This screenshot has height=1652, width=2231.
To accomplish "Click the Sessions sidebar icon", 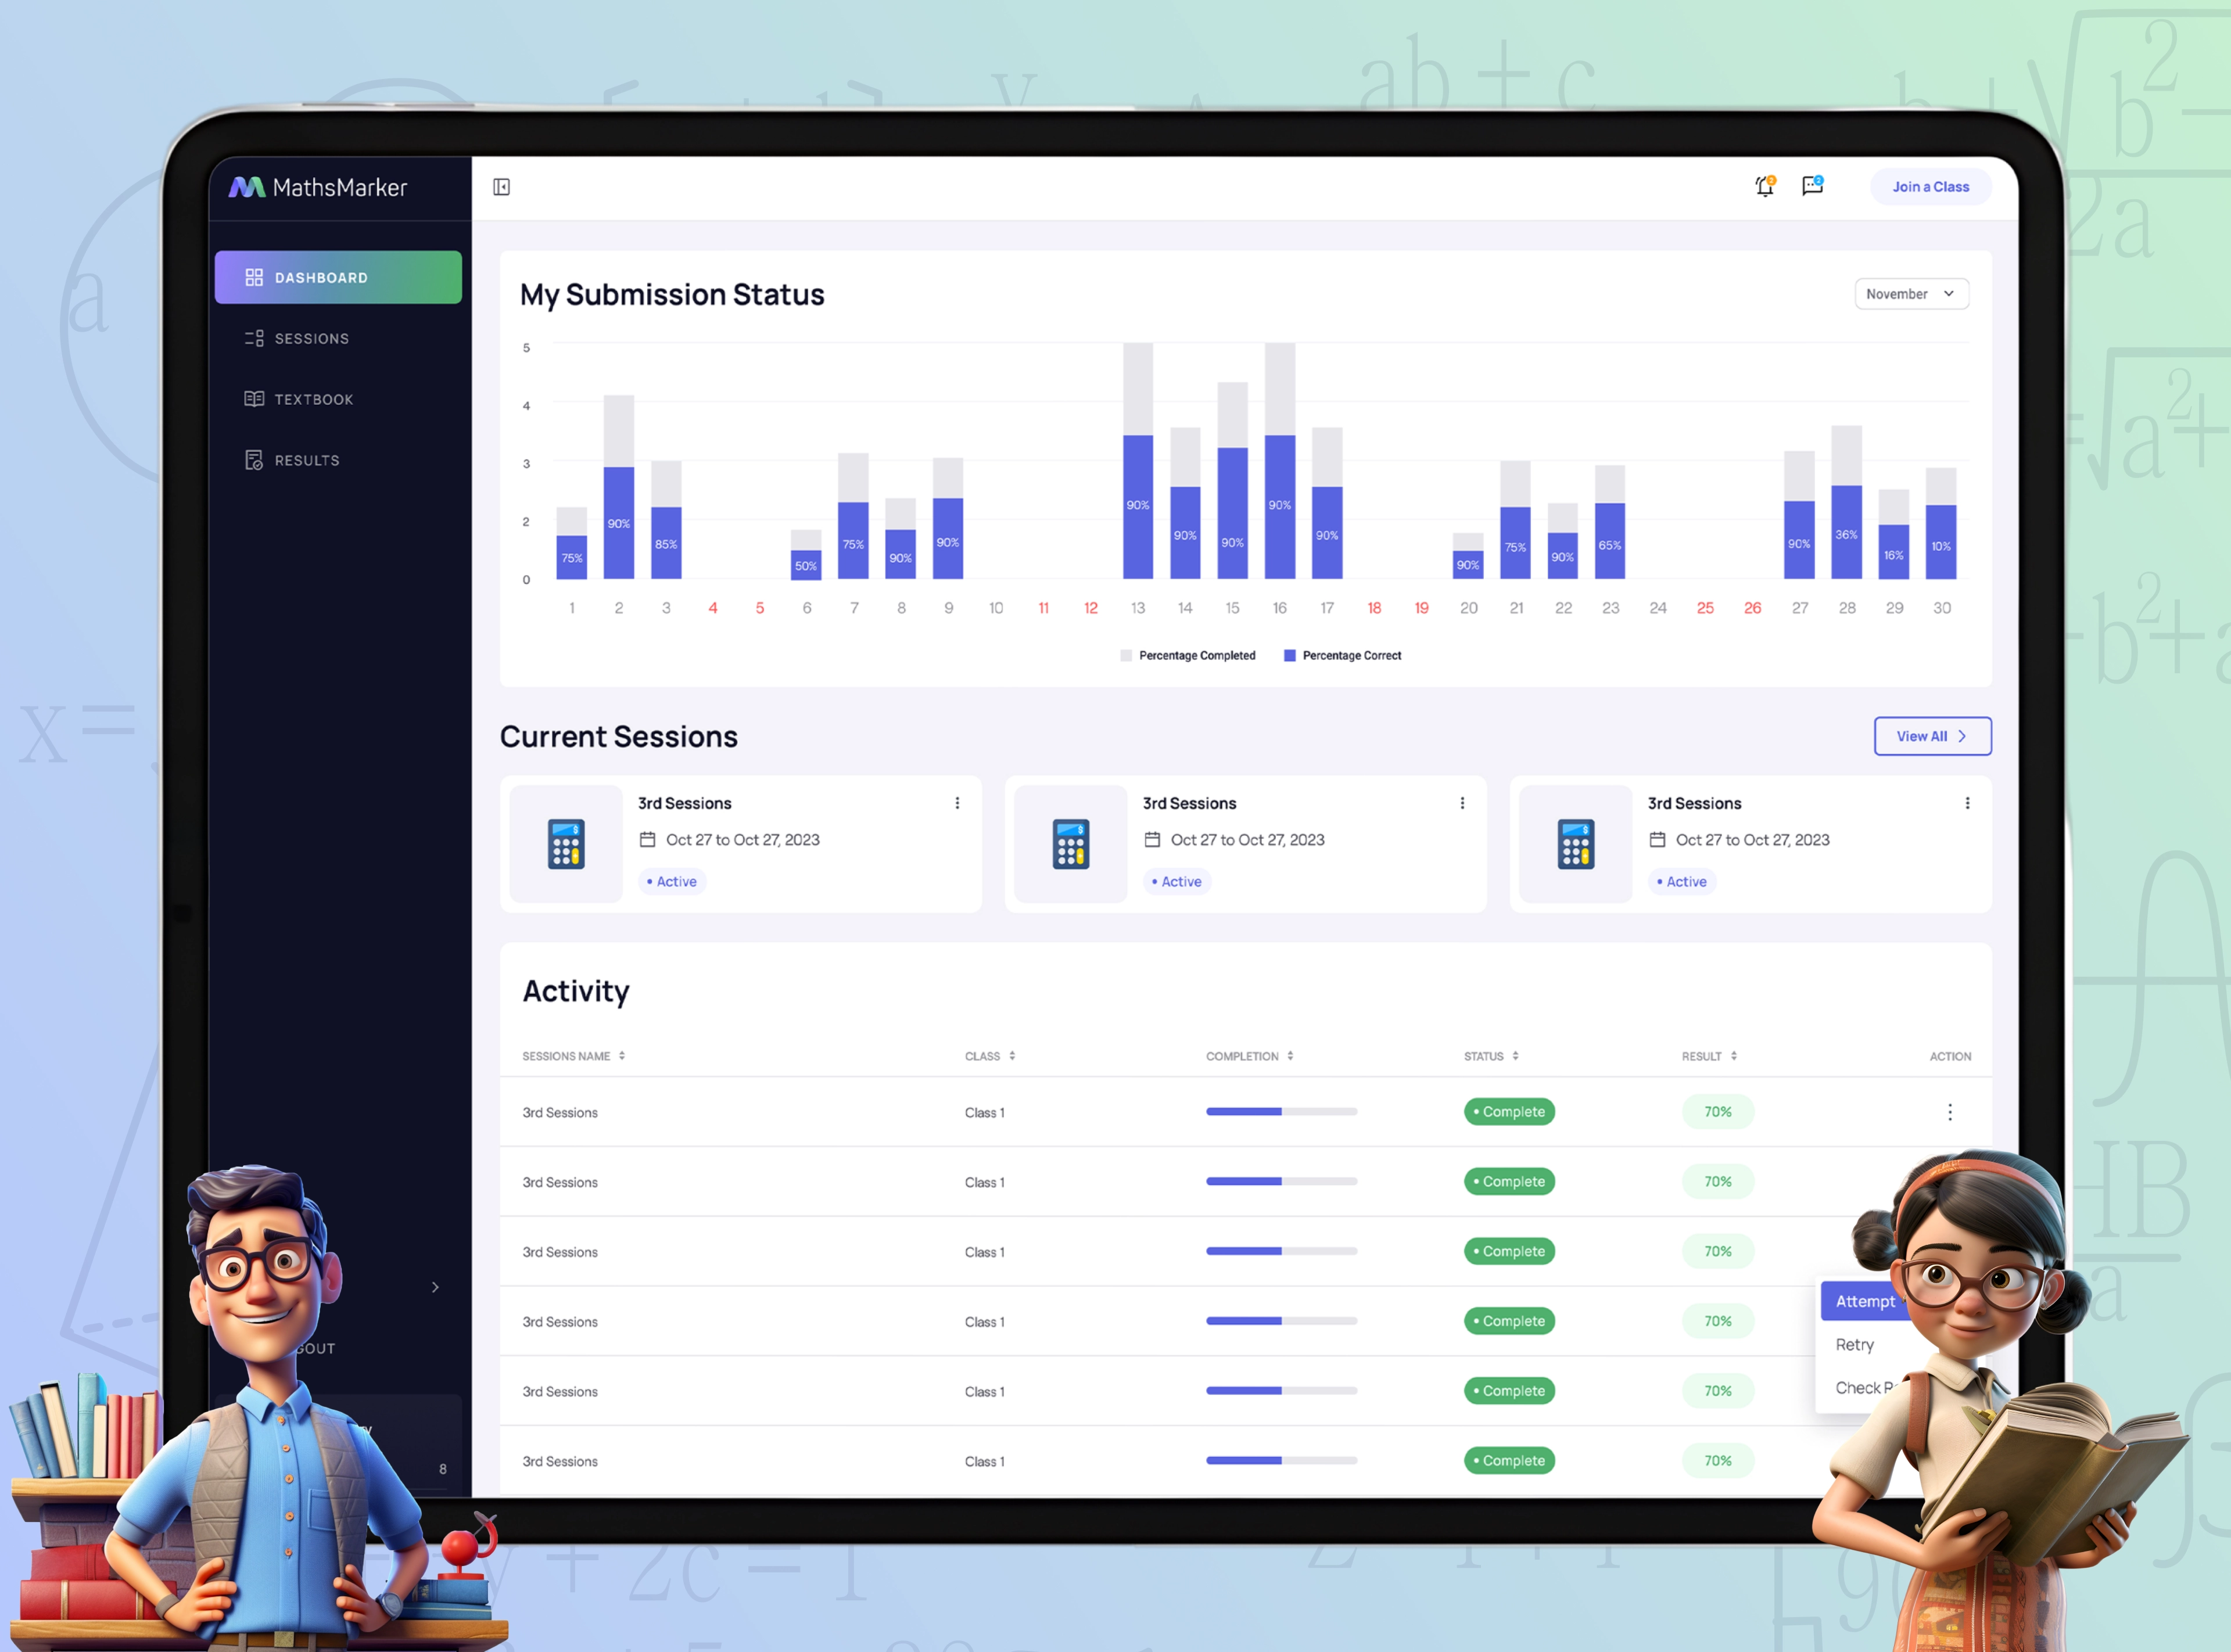I will coord(254,338).
